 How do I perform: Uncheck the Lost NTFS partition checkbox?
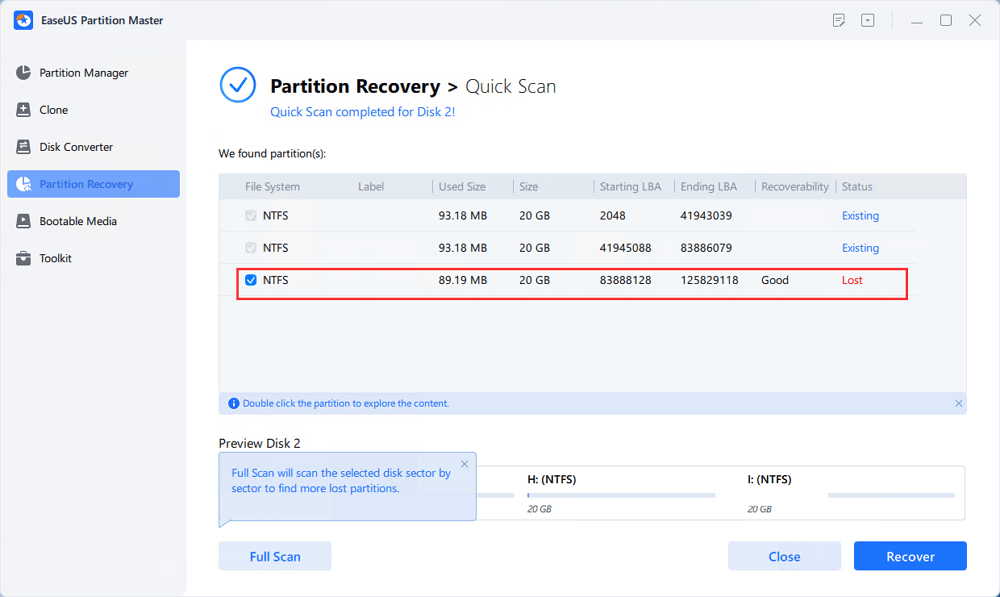pos(251,280)
